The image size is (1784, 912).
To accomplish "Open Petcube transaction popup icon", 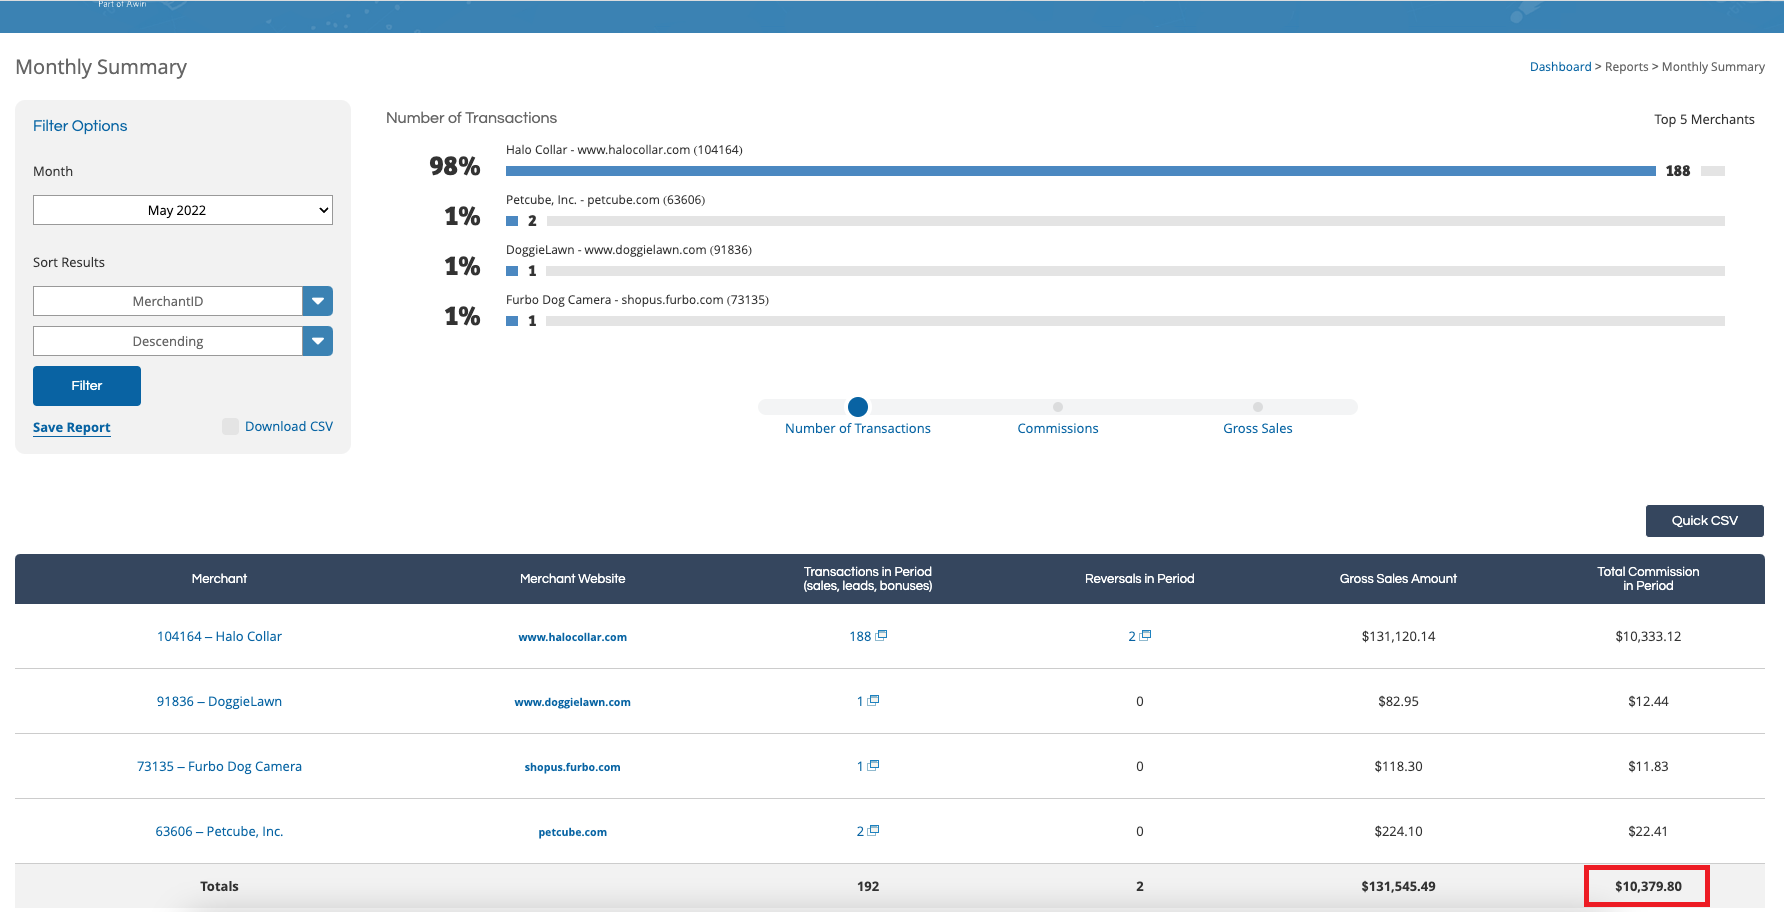I will (874, 830).
